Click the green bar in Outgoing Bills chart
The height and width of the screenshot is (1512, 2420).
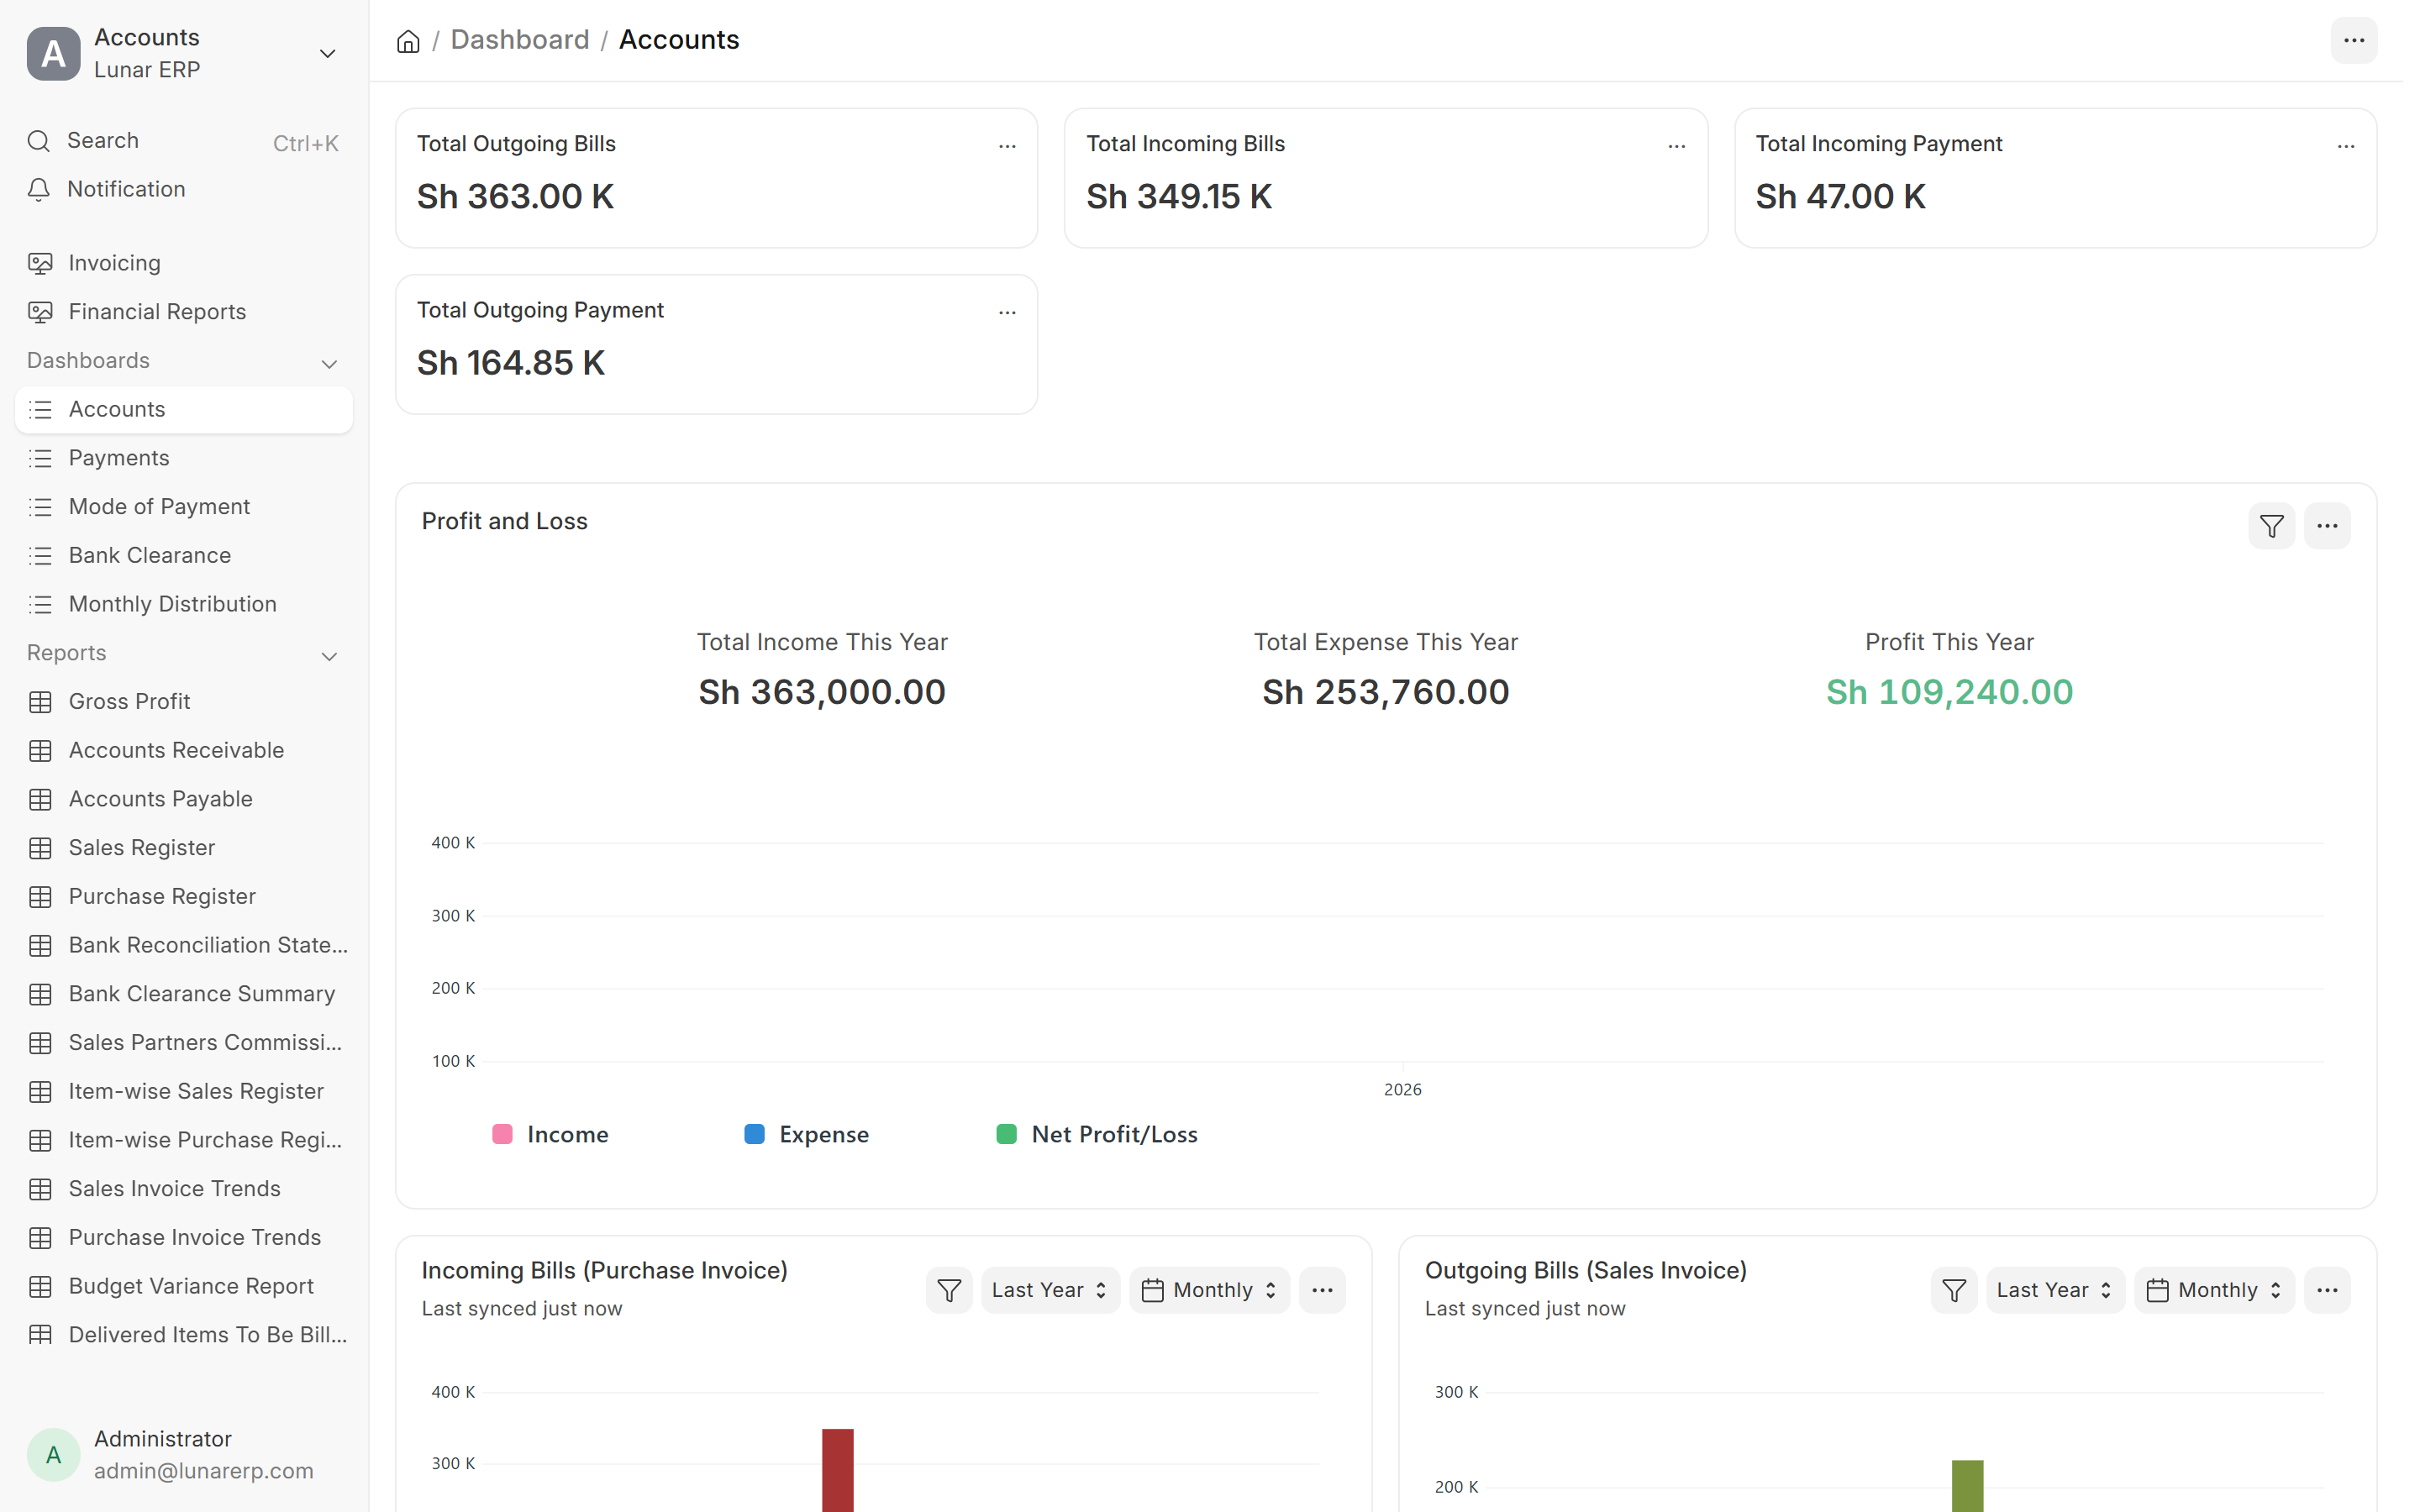click(x=1967, y=1486)
